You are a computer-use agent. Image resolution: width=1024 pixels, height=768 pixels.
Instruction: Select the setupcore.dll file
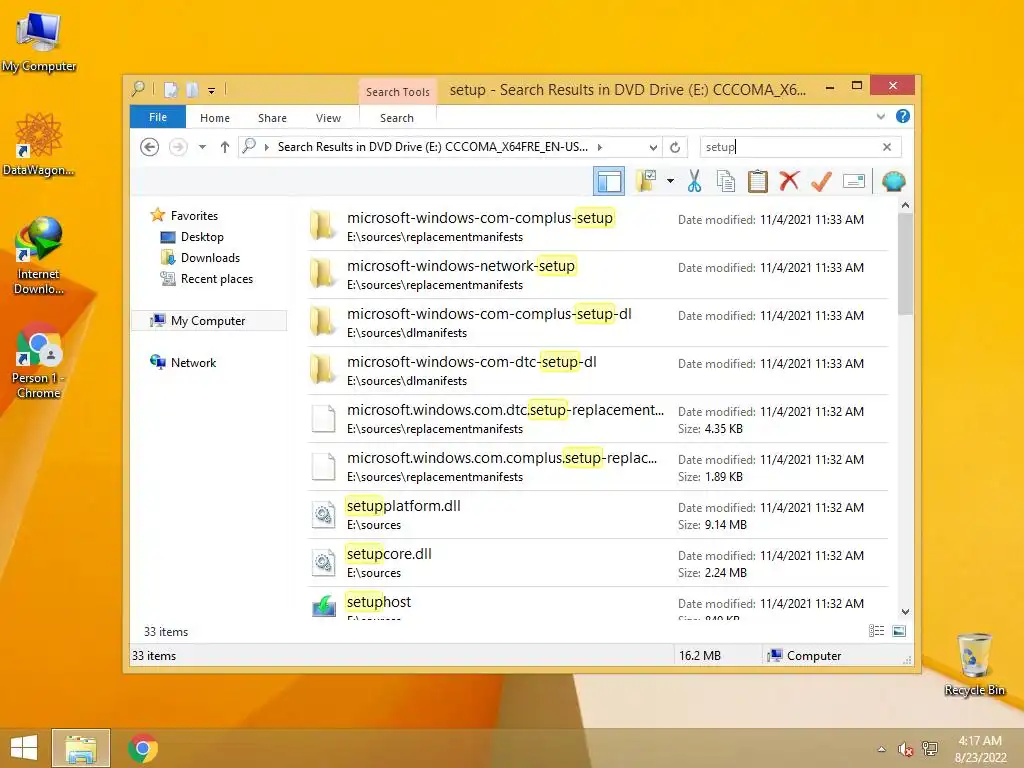pyautogui.click(x=598, y=562)
